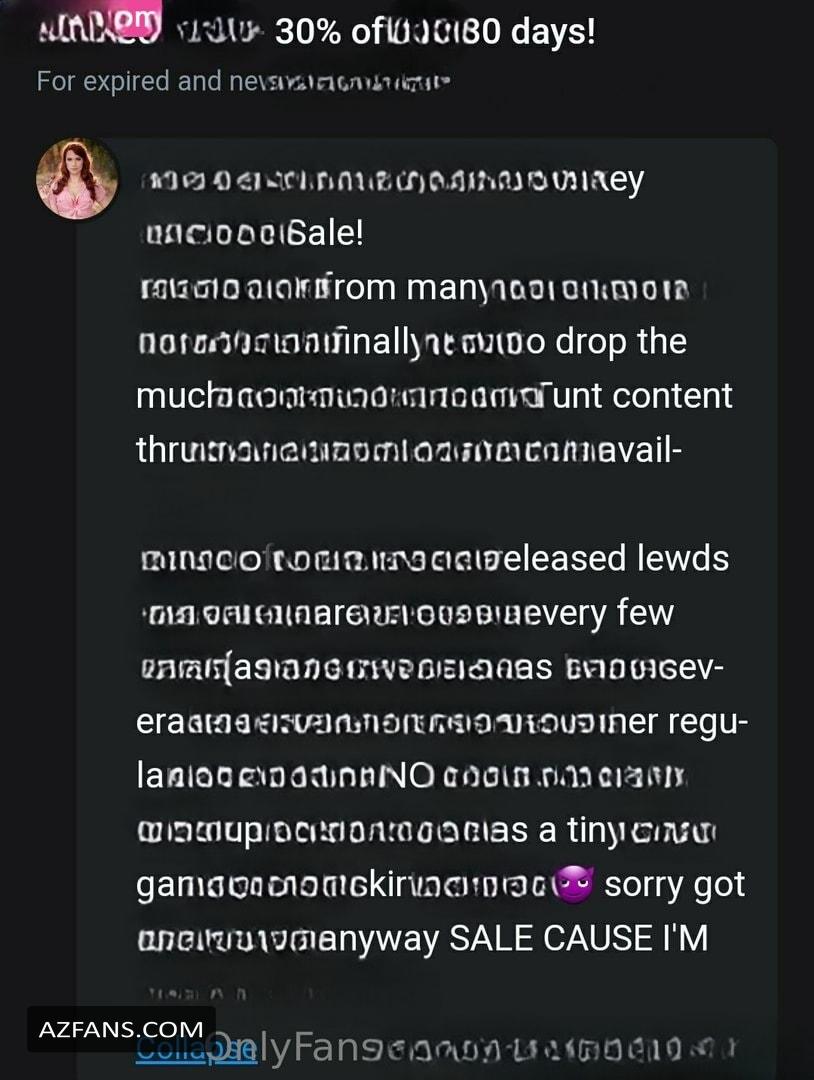
Task: Click the word 'avail-' at line end
Action: click(x=640, y=450)
